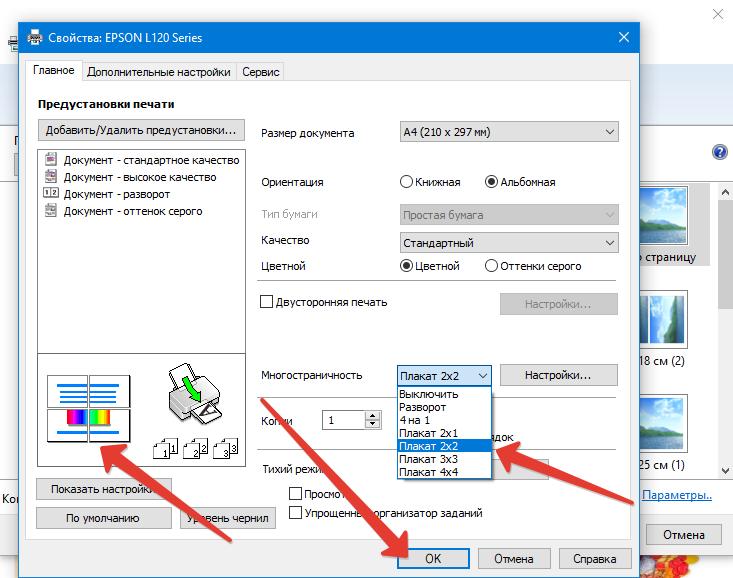Screen dimensions: 733x578
Task: Open the disabled Простая бумага dropdown
Action: coord(509,215)
